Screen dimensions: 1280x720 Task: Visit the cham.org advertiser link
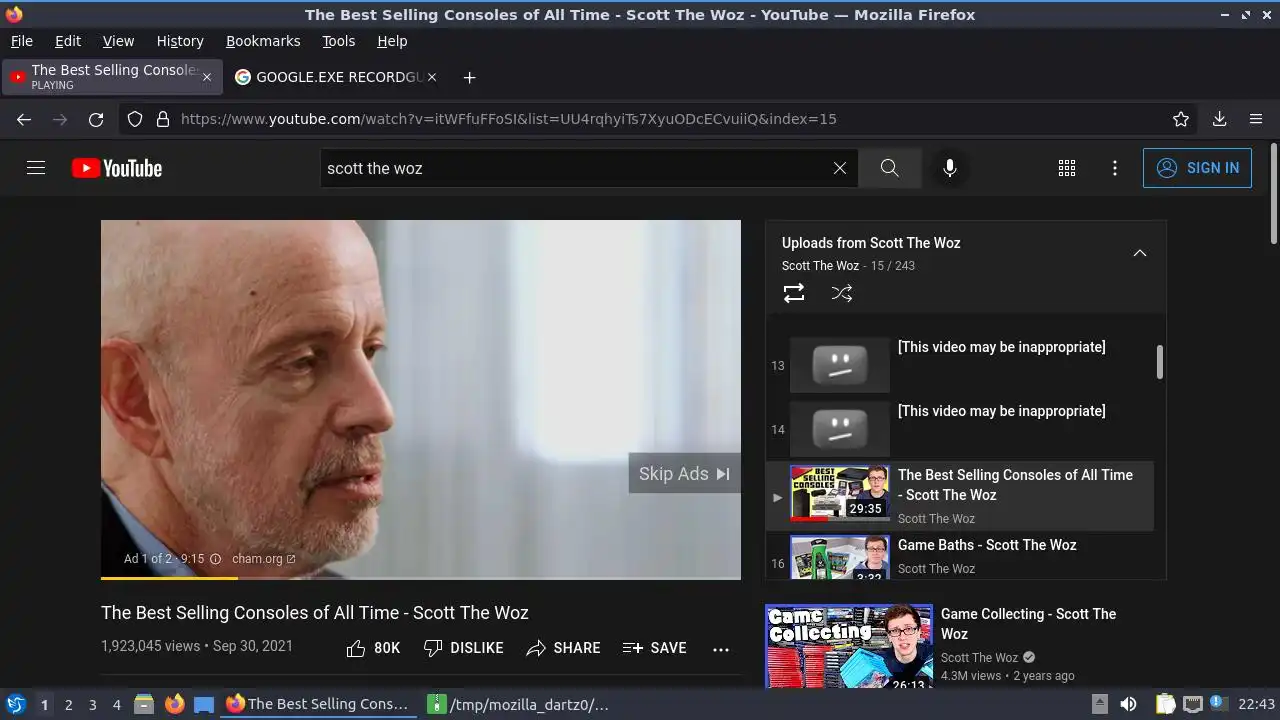(x=263, y=559)
